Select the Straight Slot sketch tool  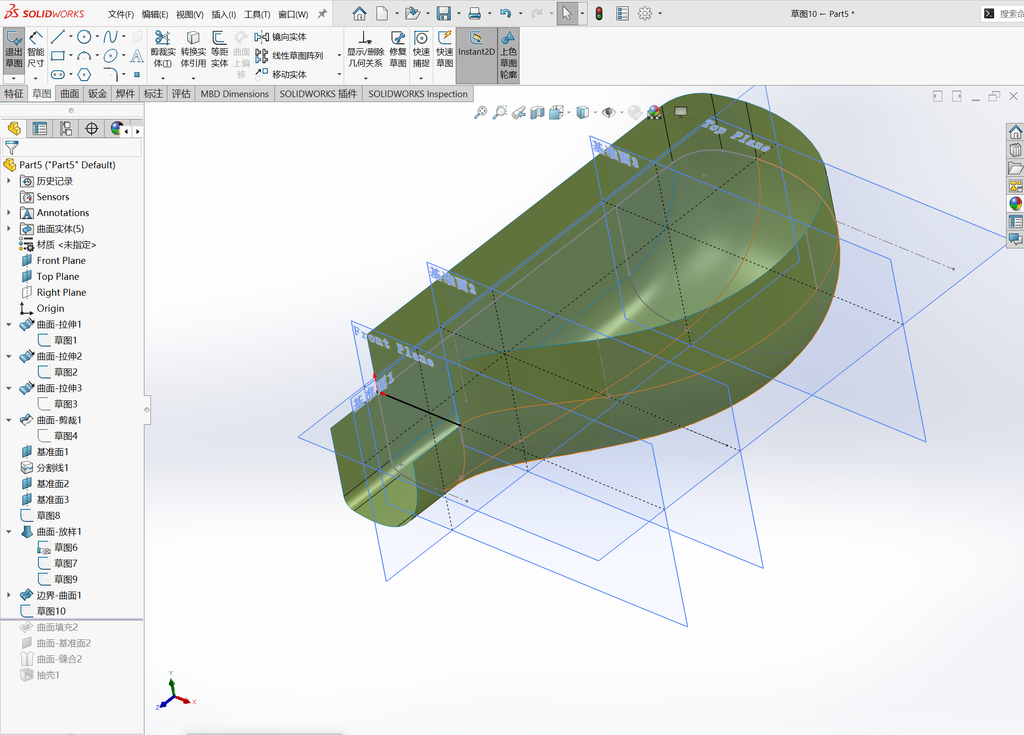[57, 74]
